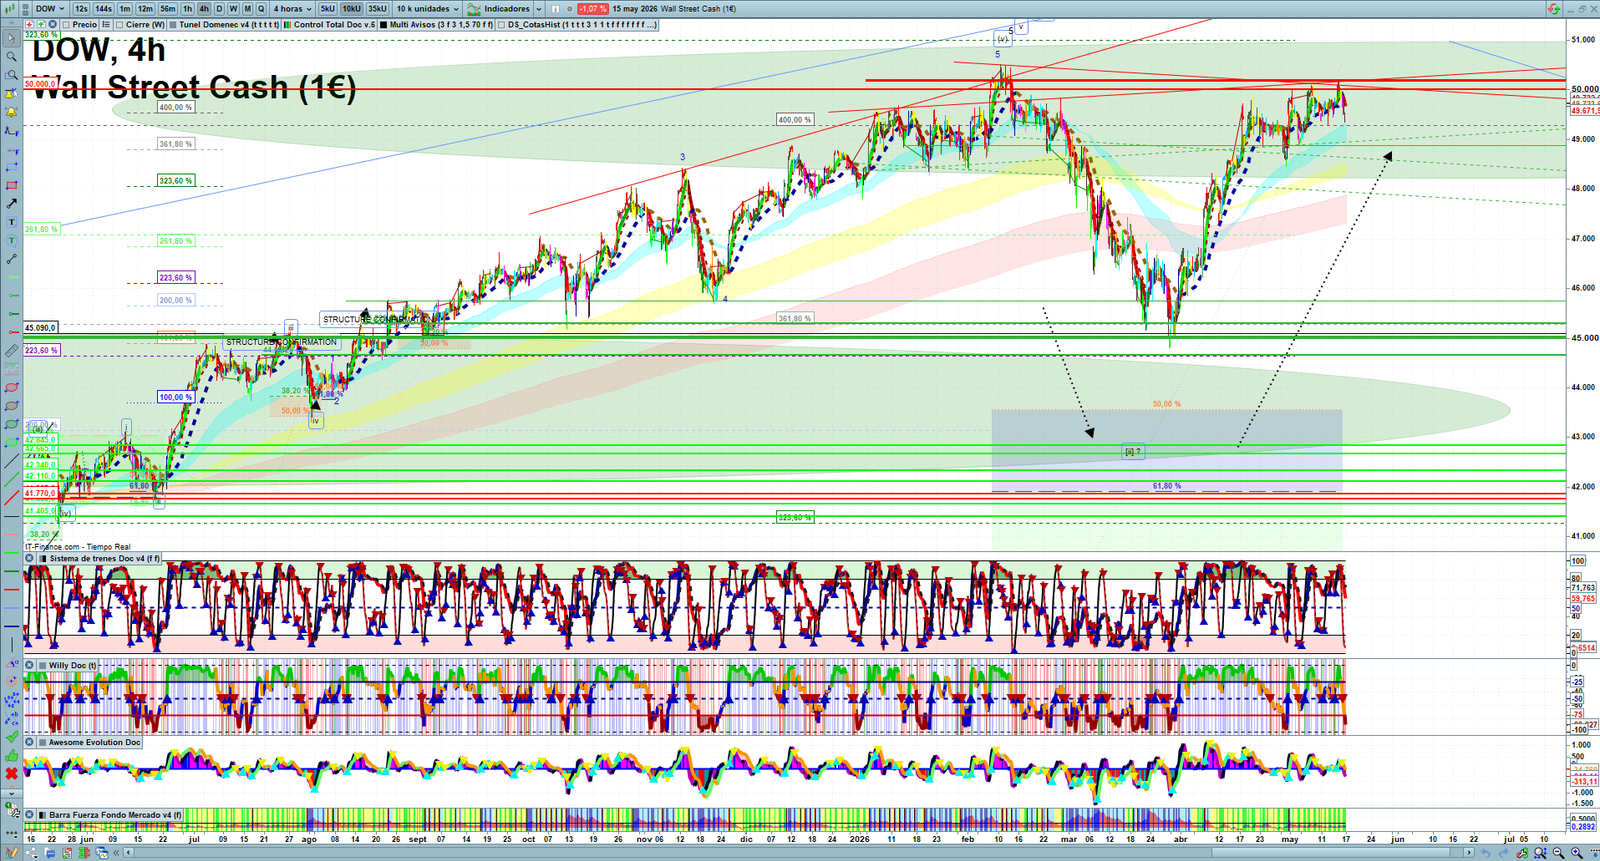This screenshot has width=1600, height=861.
Task: Toggle the 10kU units button
Action: [351, 9]
